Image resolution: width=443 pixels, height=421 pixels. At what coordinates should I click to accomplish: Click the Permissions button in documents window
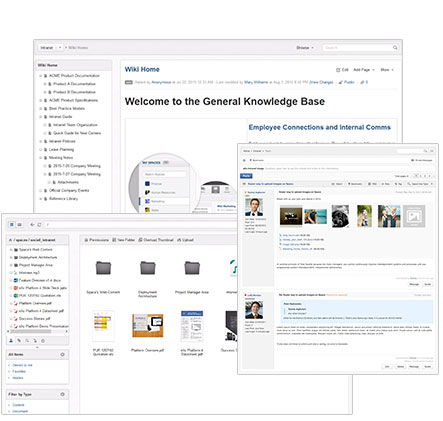[96, 240]
